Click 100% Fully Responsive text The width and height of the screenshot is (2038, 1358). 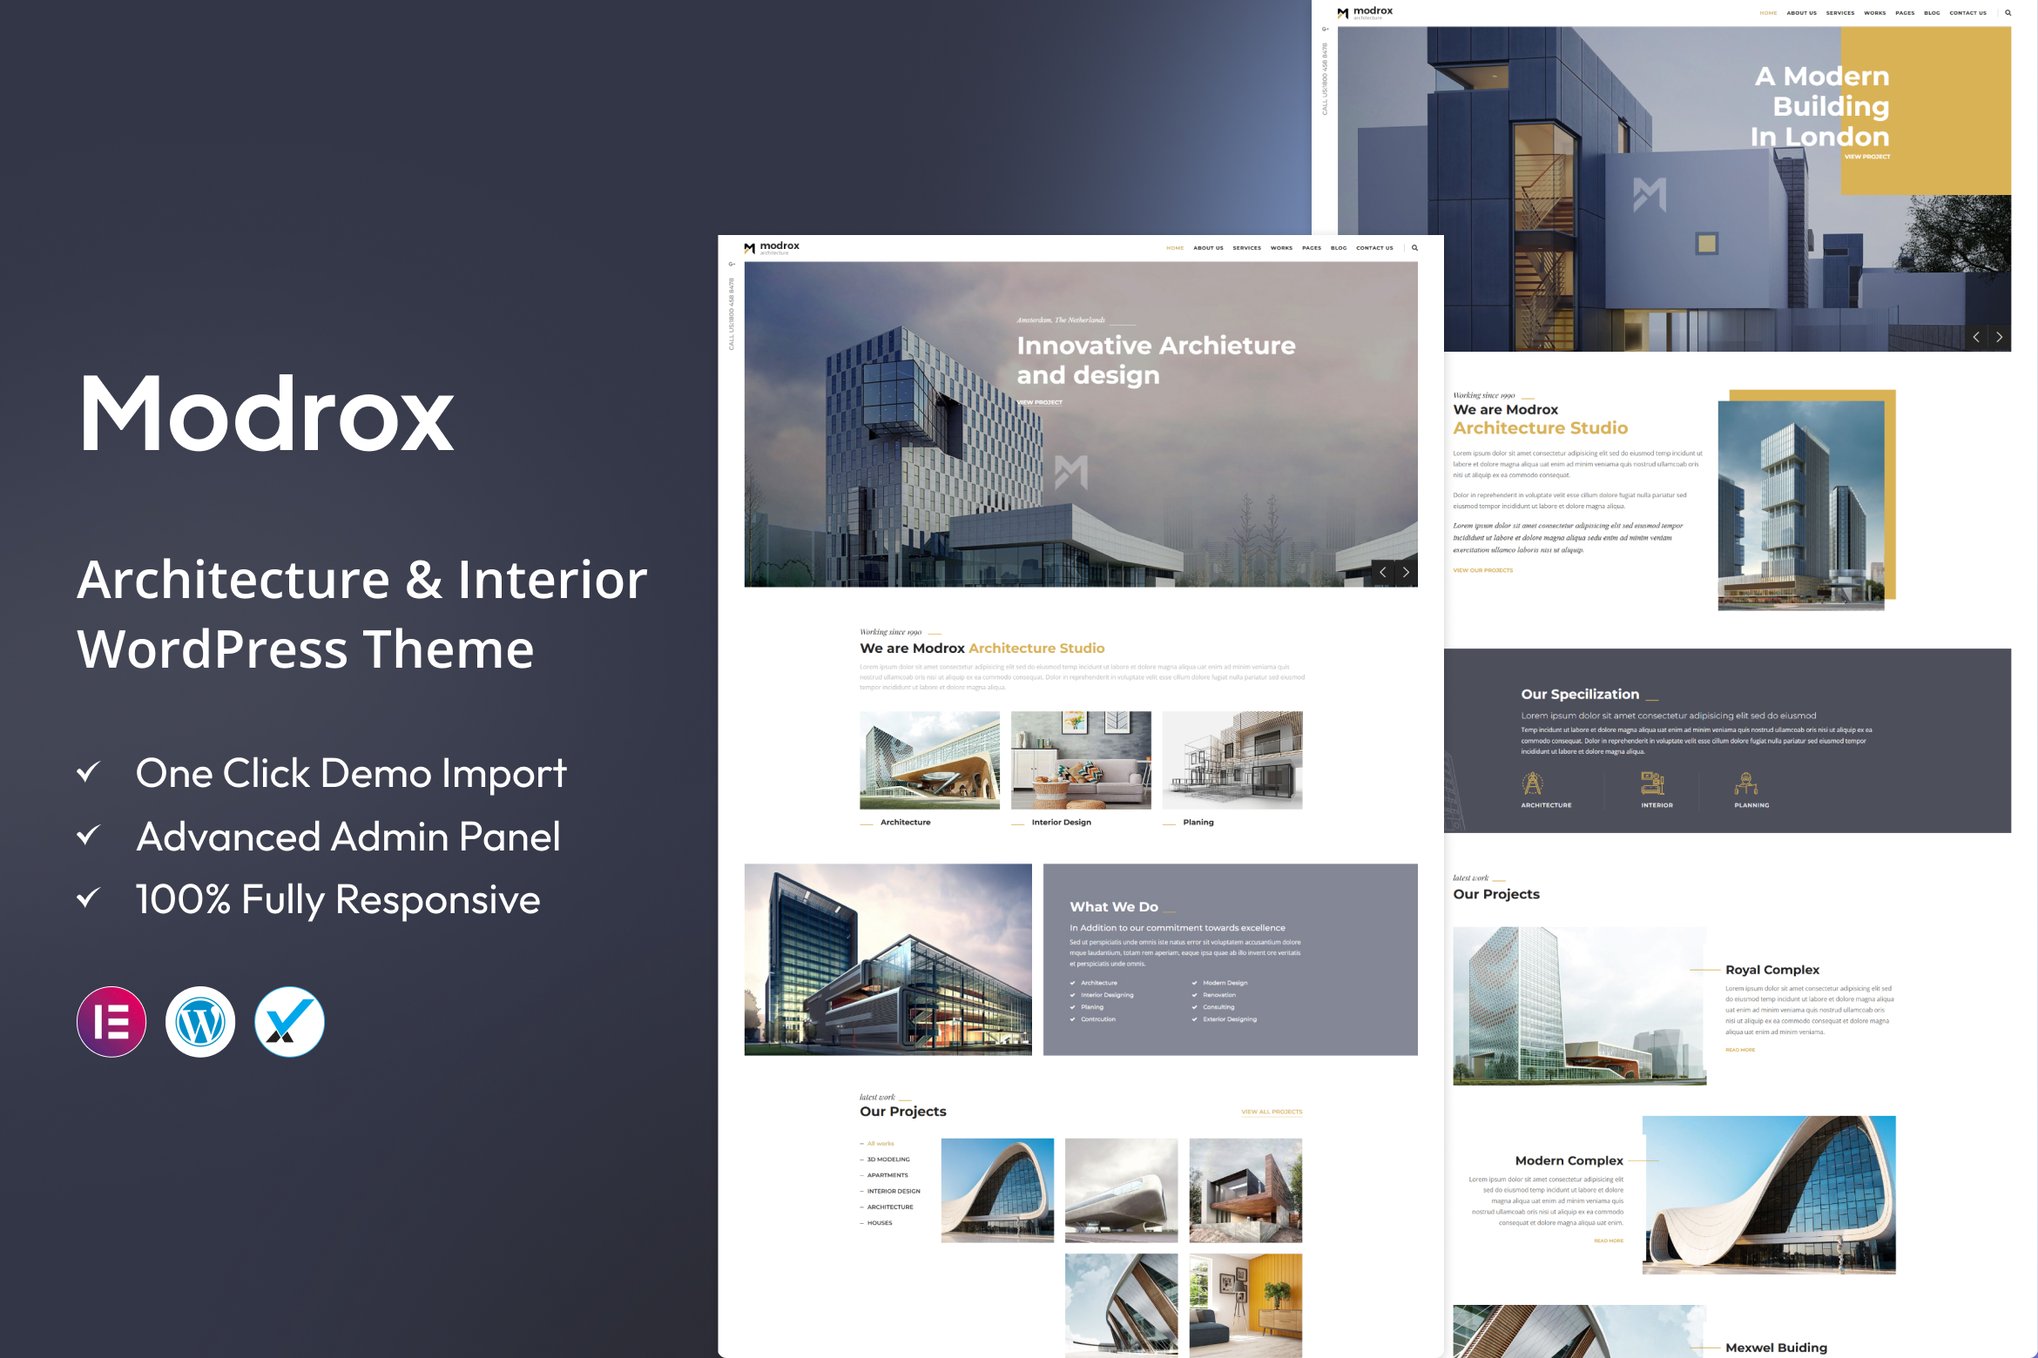click(338, 900)
